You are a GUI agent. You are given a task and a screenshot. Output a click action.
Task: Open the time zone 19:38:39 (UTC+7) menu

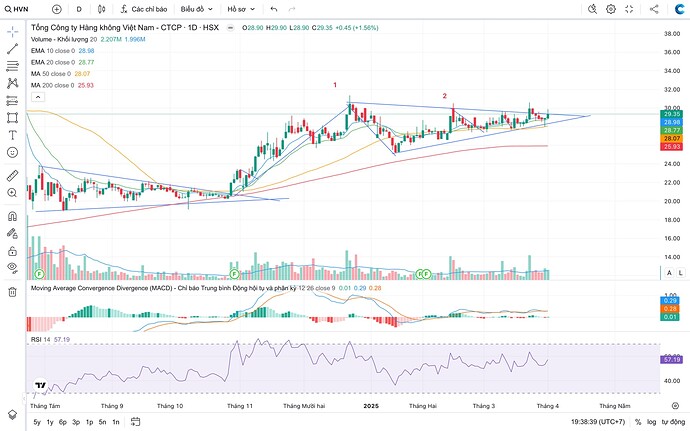coord(598,422)
